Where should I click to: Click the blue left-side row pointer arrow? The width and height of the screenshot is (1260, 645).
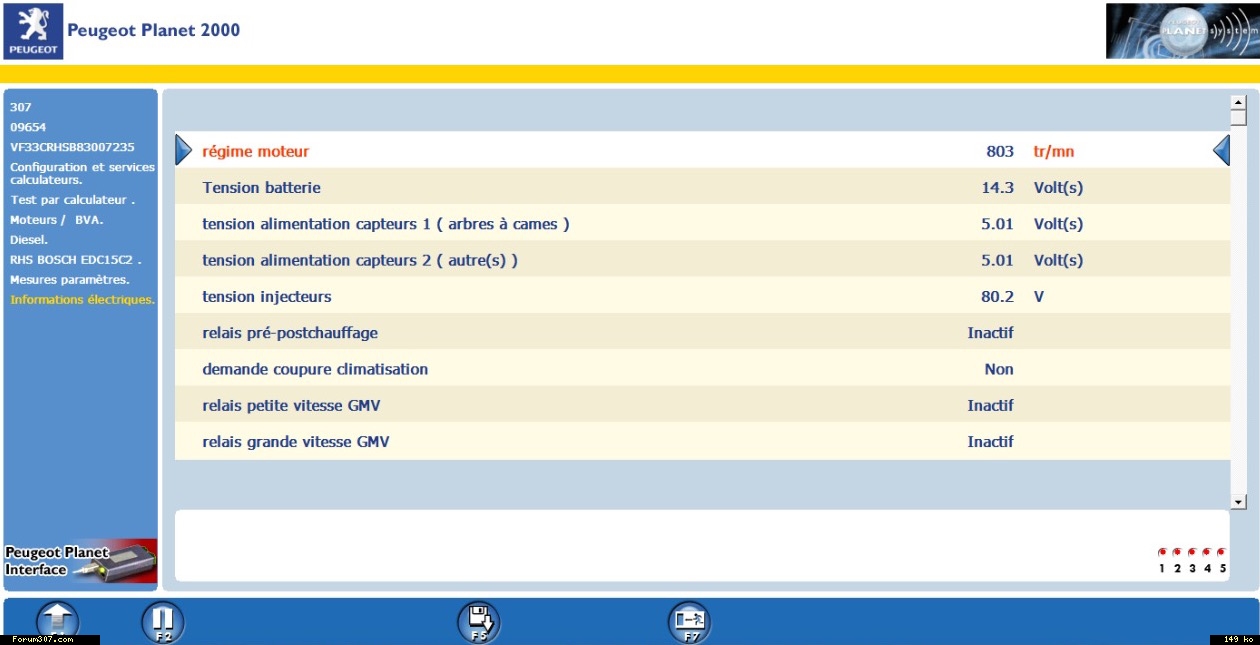(183, 150)
